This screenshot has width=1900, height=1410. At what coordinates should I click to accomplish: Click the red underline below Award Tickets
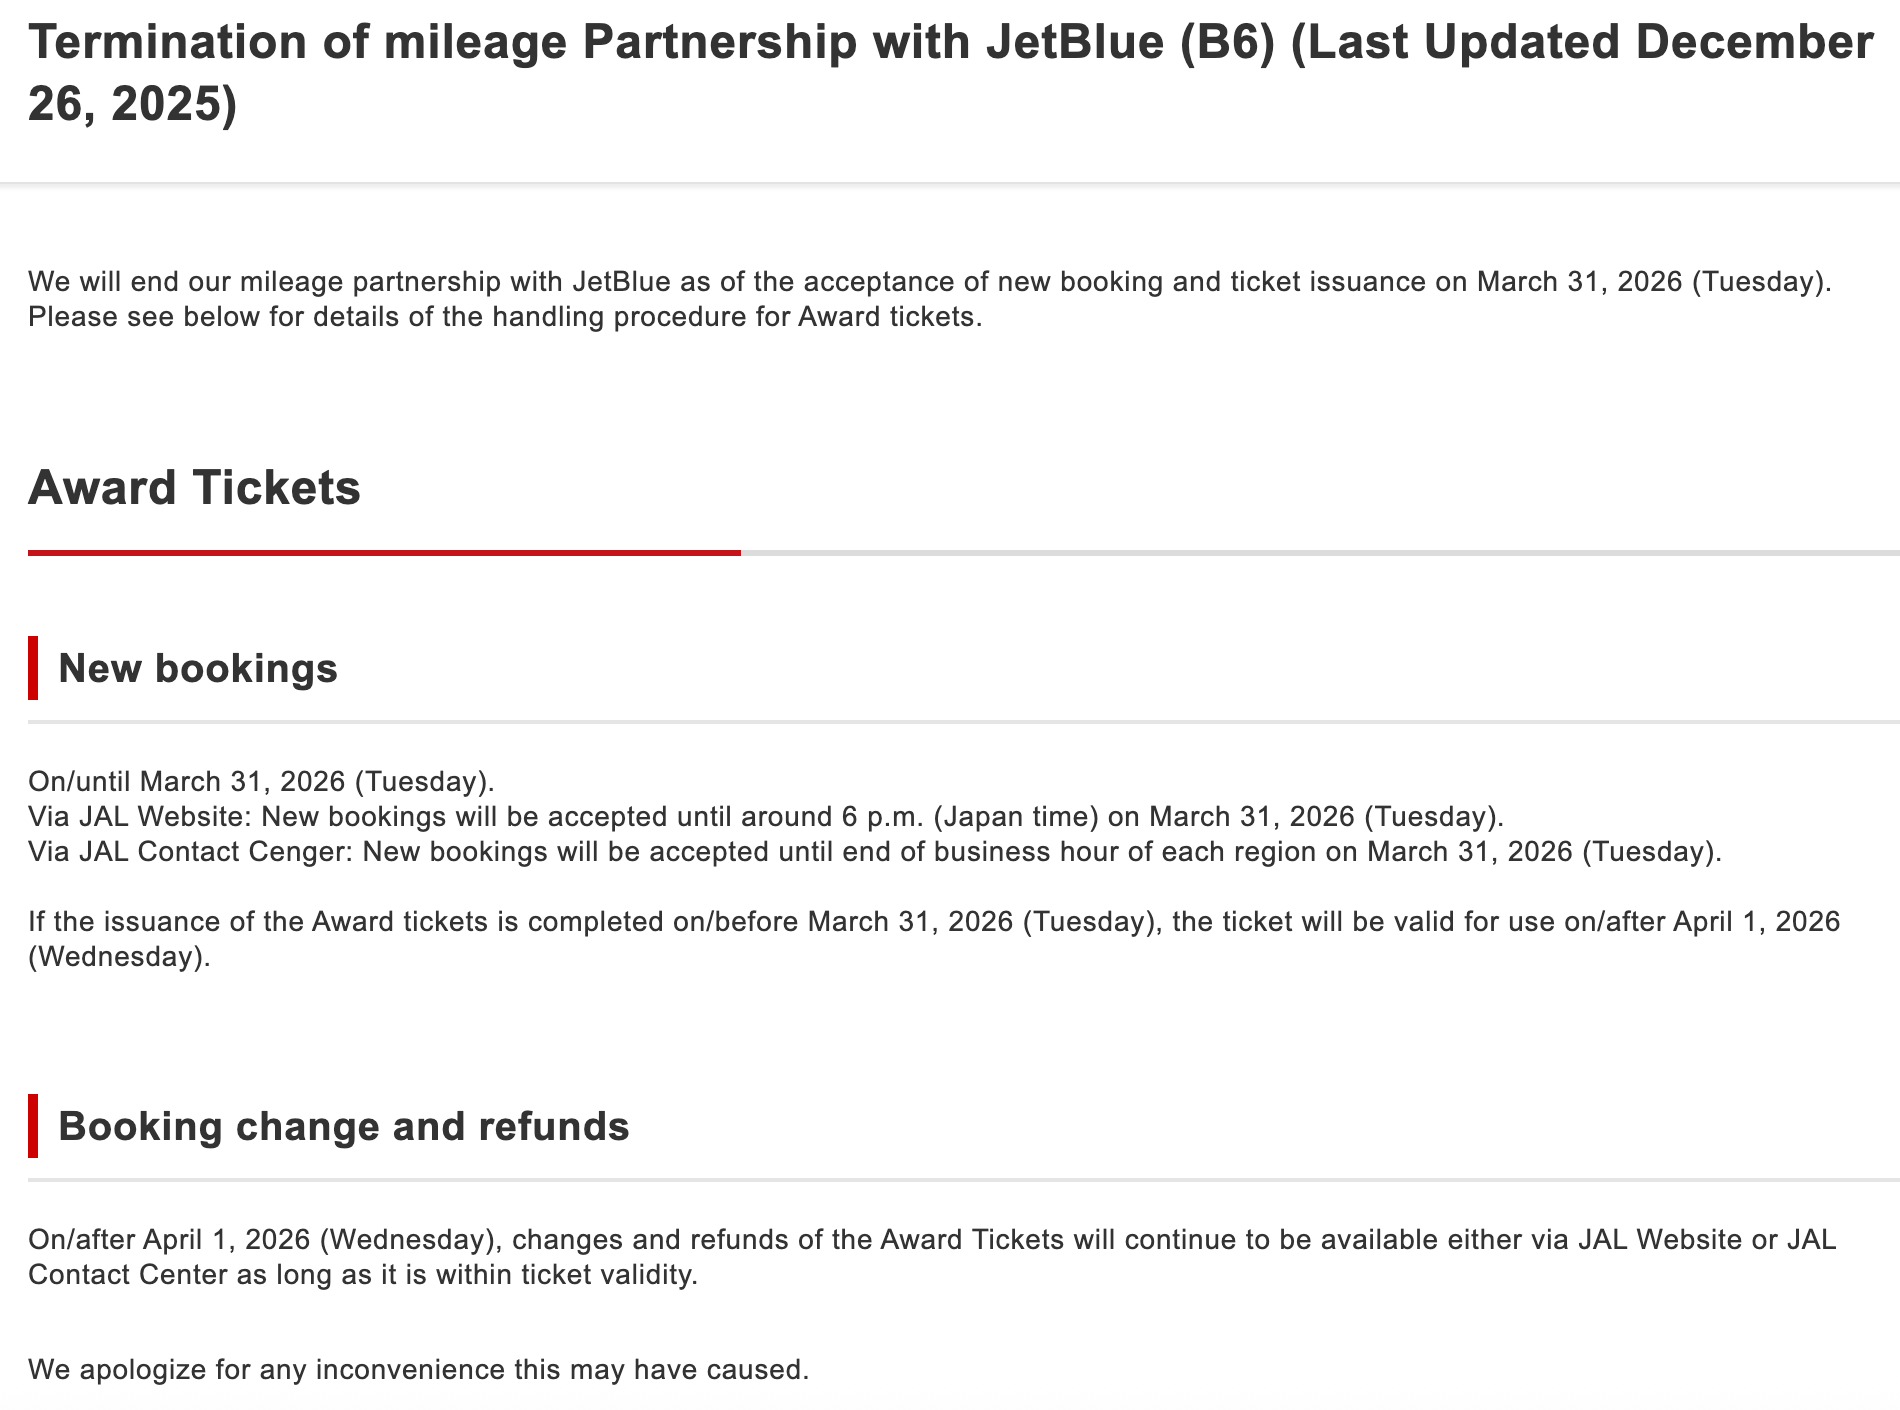(384, 552)
